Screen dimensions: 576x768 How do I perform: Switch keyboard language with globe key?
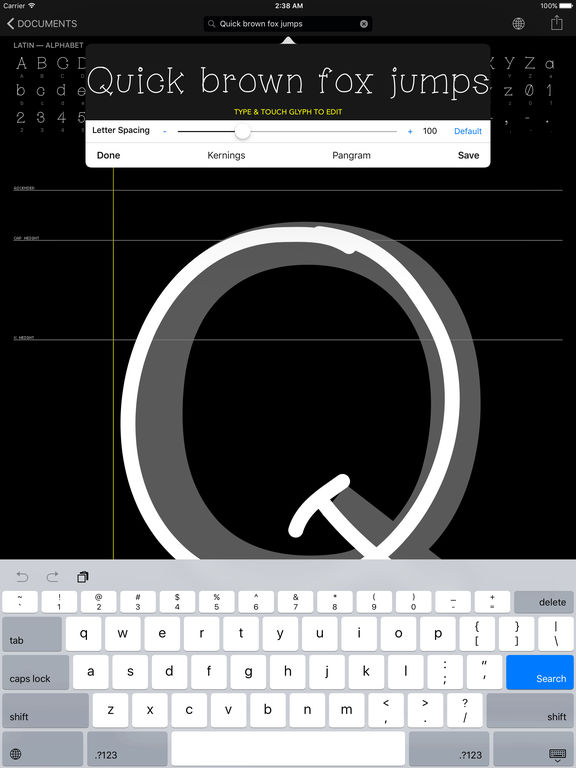pos(43,748)
